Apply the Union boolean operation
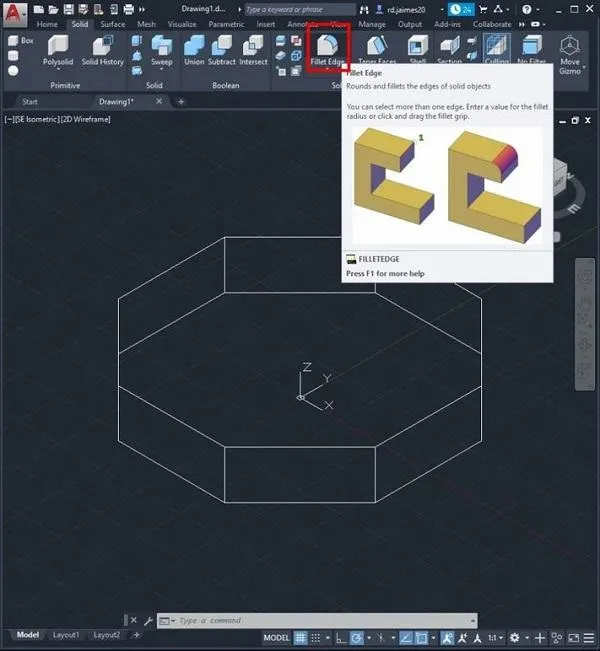Screen dimensions: 600x651 pyautogui.click(x=194, y=48)
